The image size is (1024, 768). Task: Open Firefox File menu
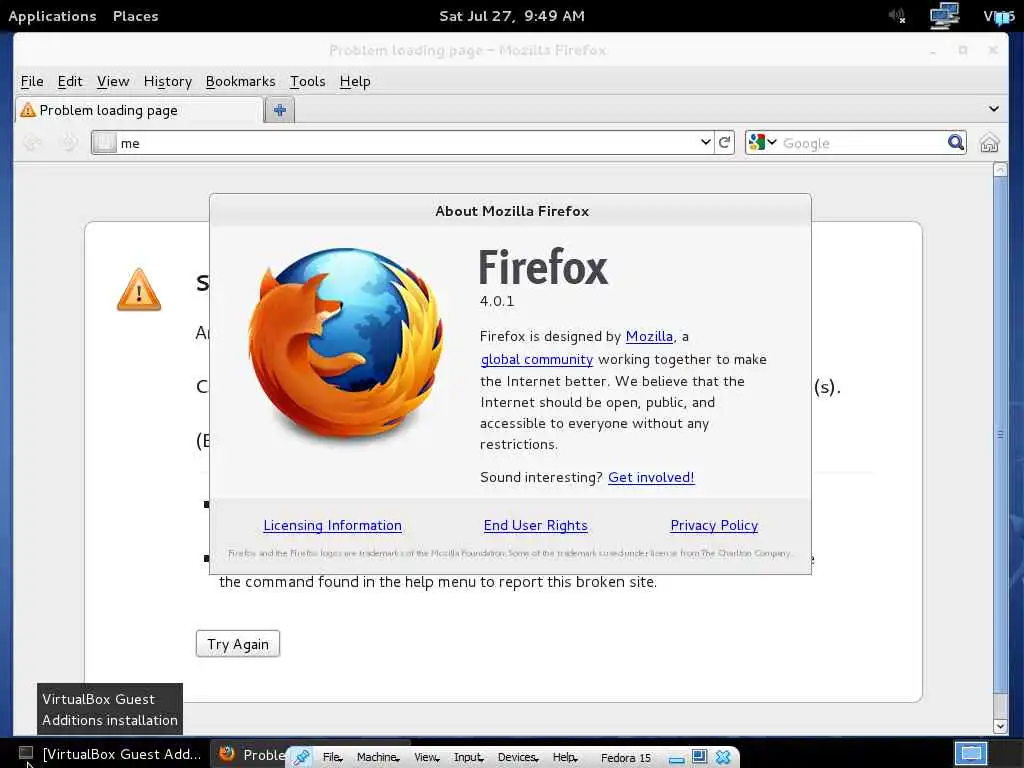(x=32, y=81)
